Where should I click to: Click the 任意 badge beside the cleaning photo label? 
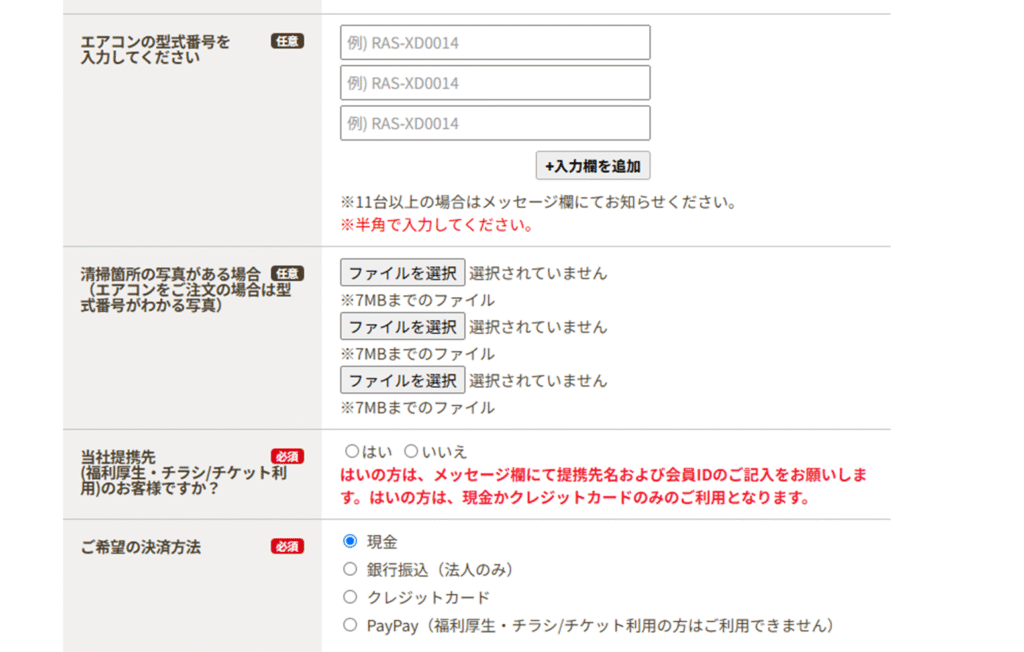pos(287,273)
